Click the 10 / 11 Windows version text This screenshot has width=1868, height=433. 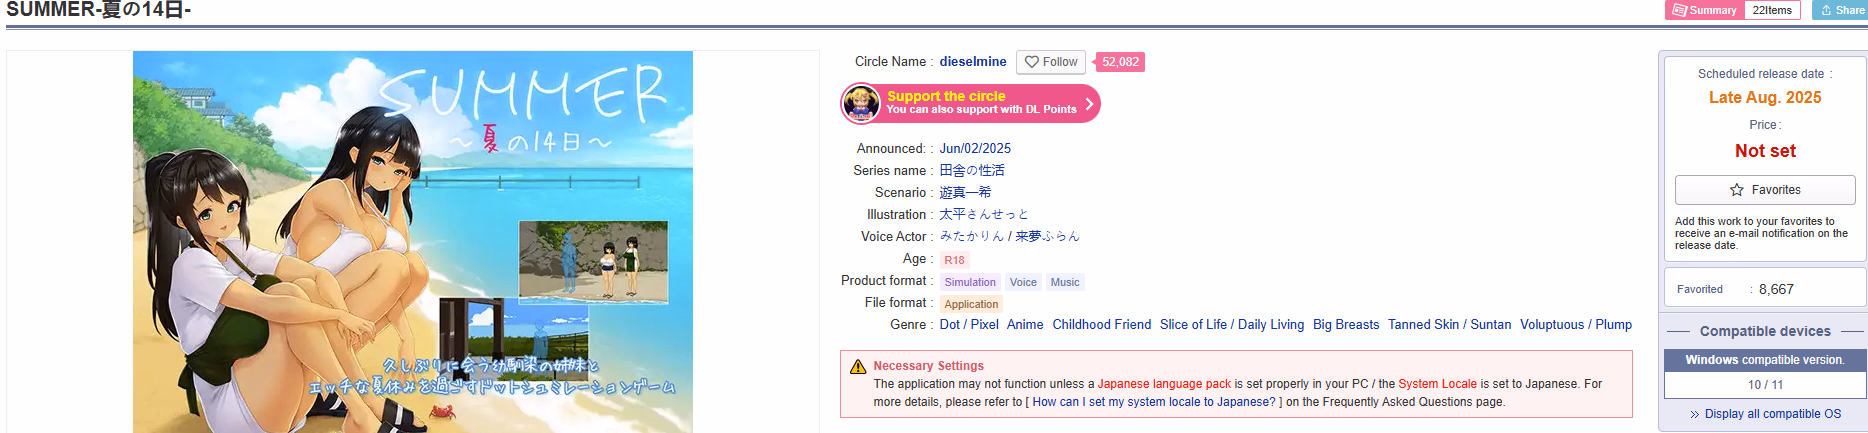(1765, 385)
